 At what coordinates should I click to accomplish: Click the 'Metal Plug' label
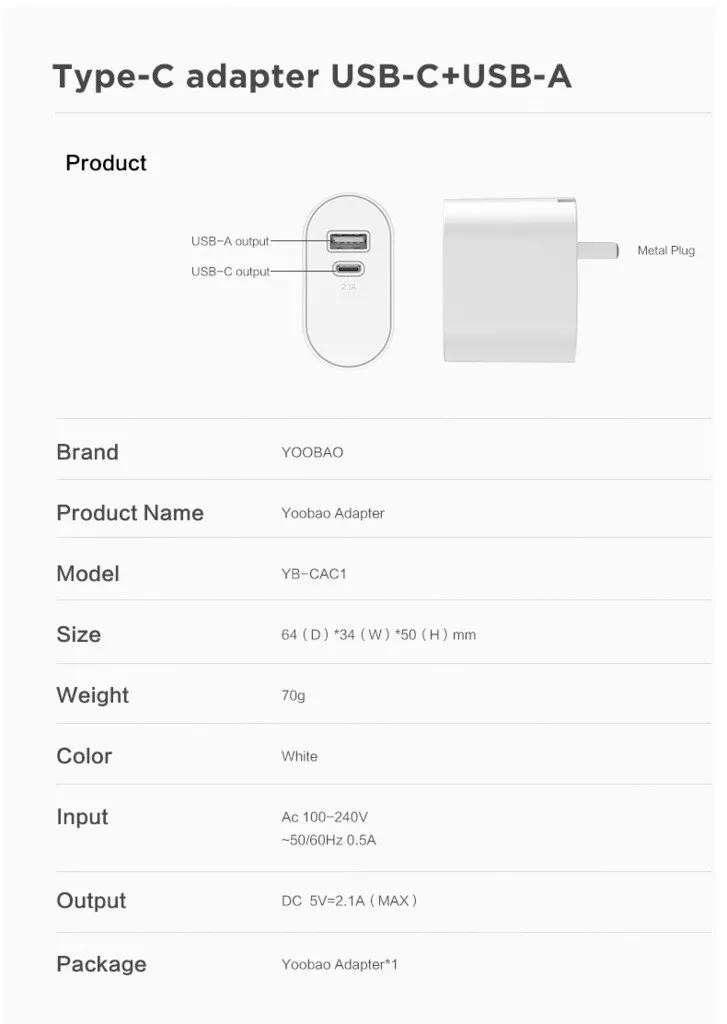click(x=666, y=250)
